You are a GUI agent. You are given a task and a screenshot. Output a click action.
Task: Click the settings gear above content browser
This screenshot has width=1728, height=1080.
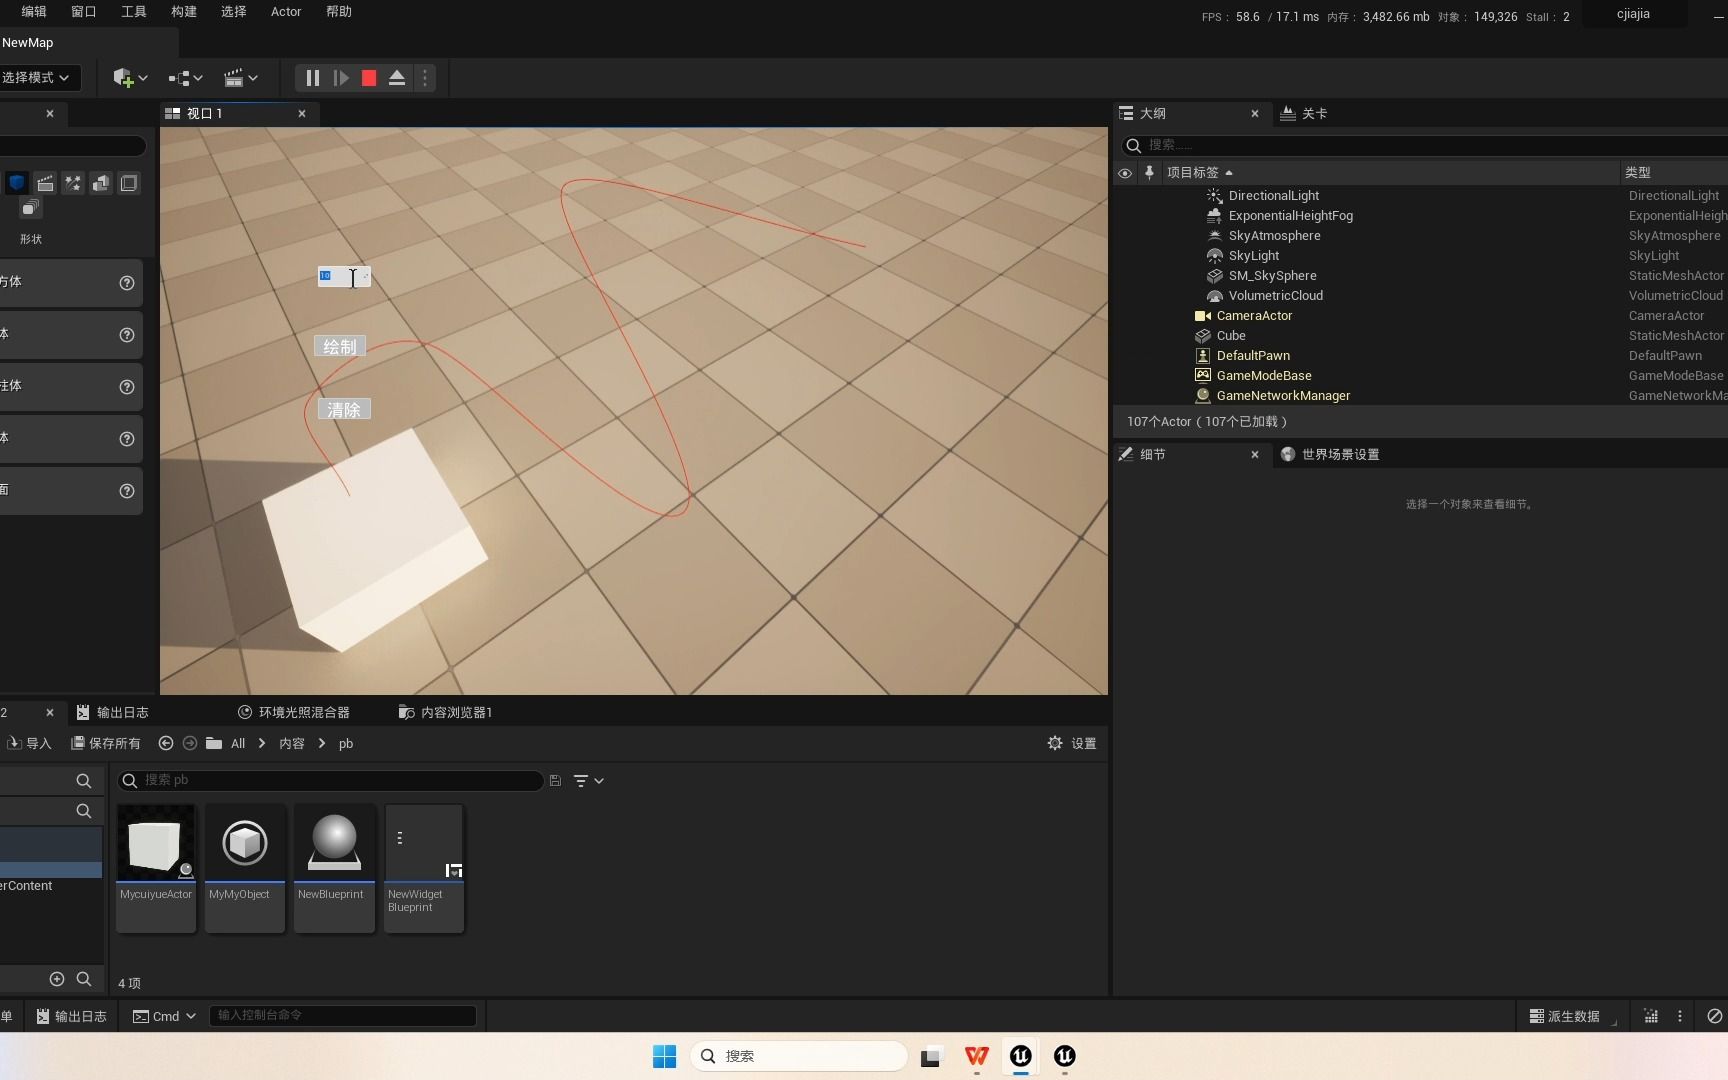(x=1056, y=743)
